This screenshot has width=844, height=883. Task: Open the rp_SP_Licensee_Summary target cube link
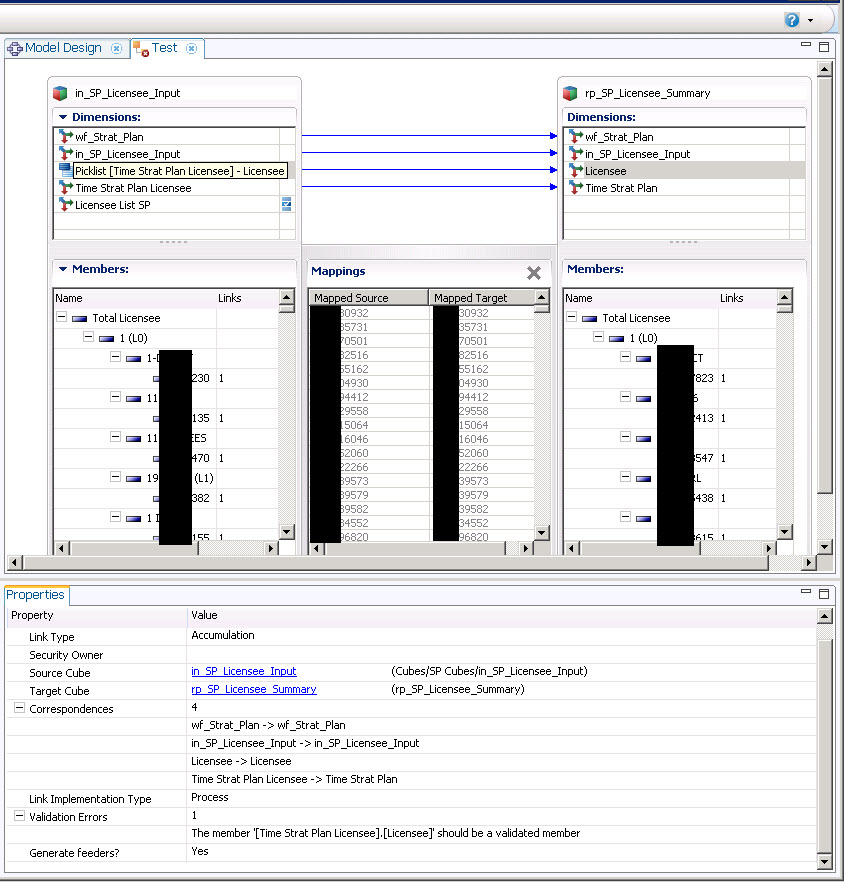253,690
